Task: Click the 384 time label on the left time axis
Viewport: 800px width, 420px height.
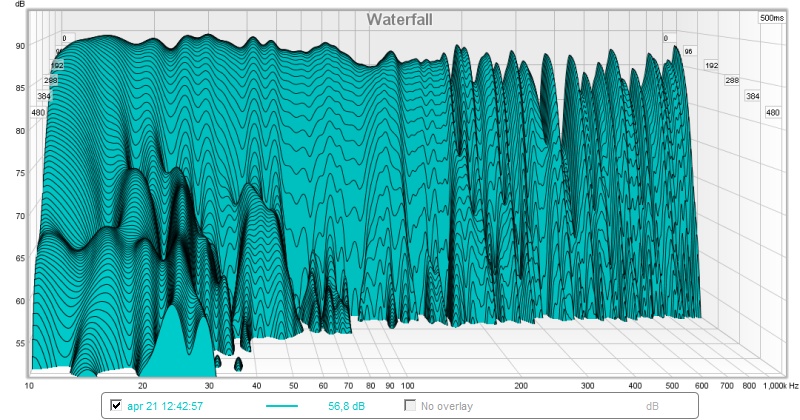Action: (x=44, y=96)
